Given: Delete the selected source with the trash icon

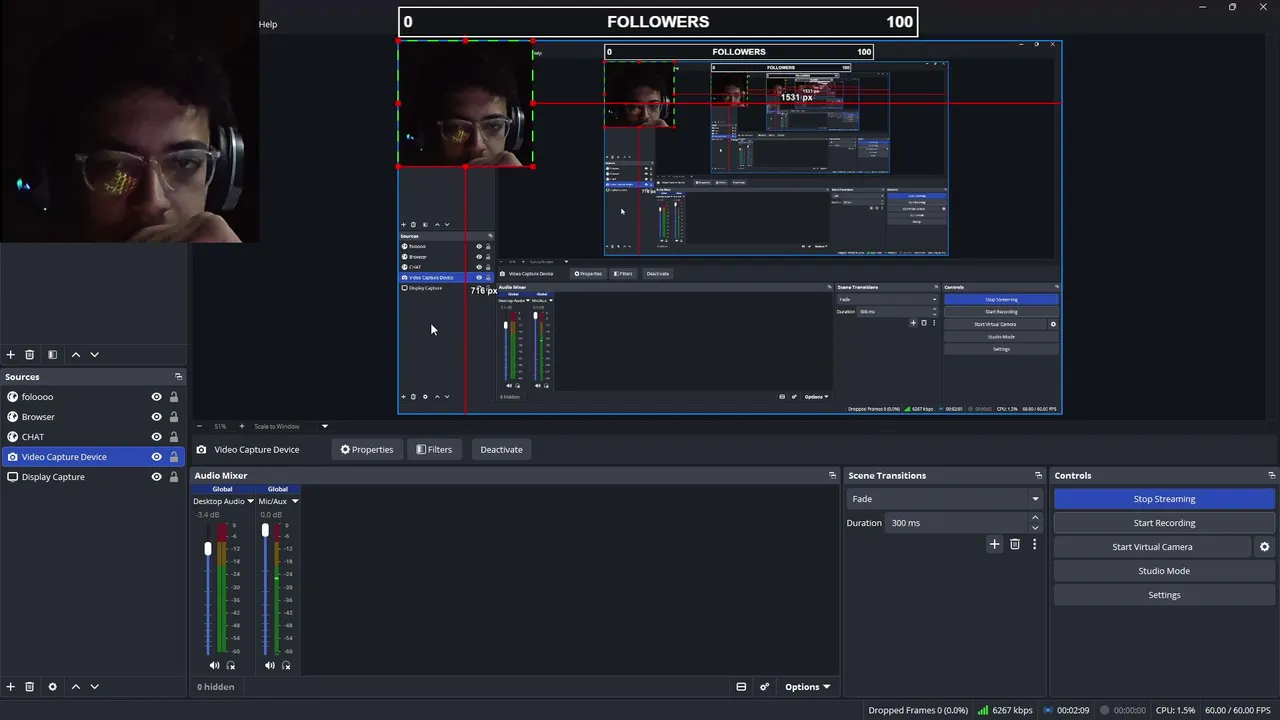Looking at the screenshot, I should (30, 687).
